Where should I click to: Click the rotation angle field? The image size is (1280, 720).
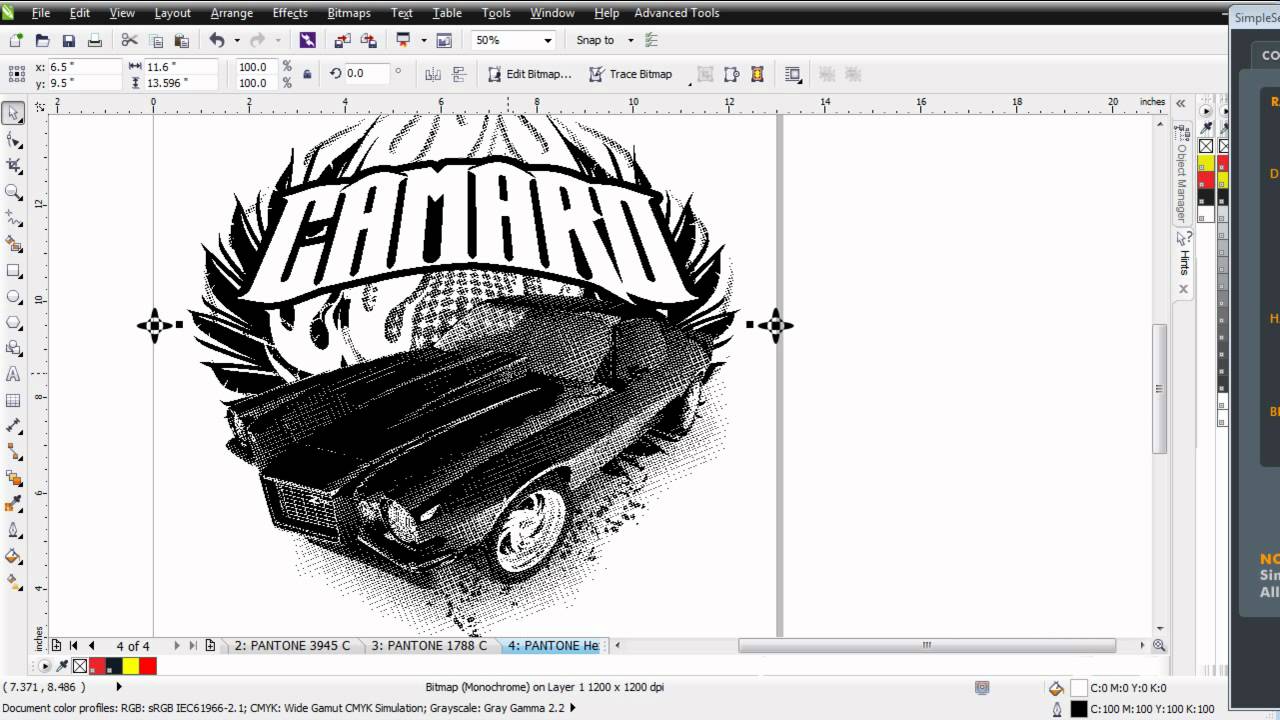click(x=368, y=74)
